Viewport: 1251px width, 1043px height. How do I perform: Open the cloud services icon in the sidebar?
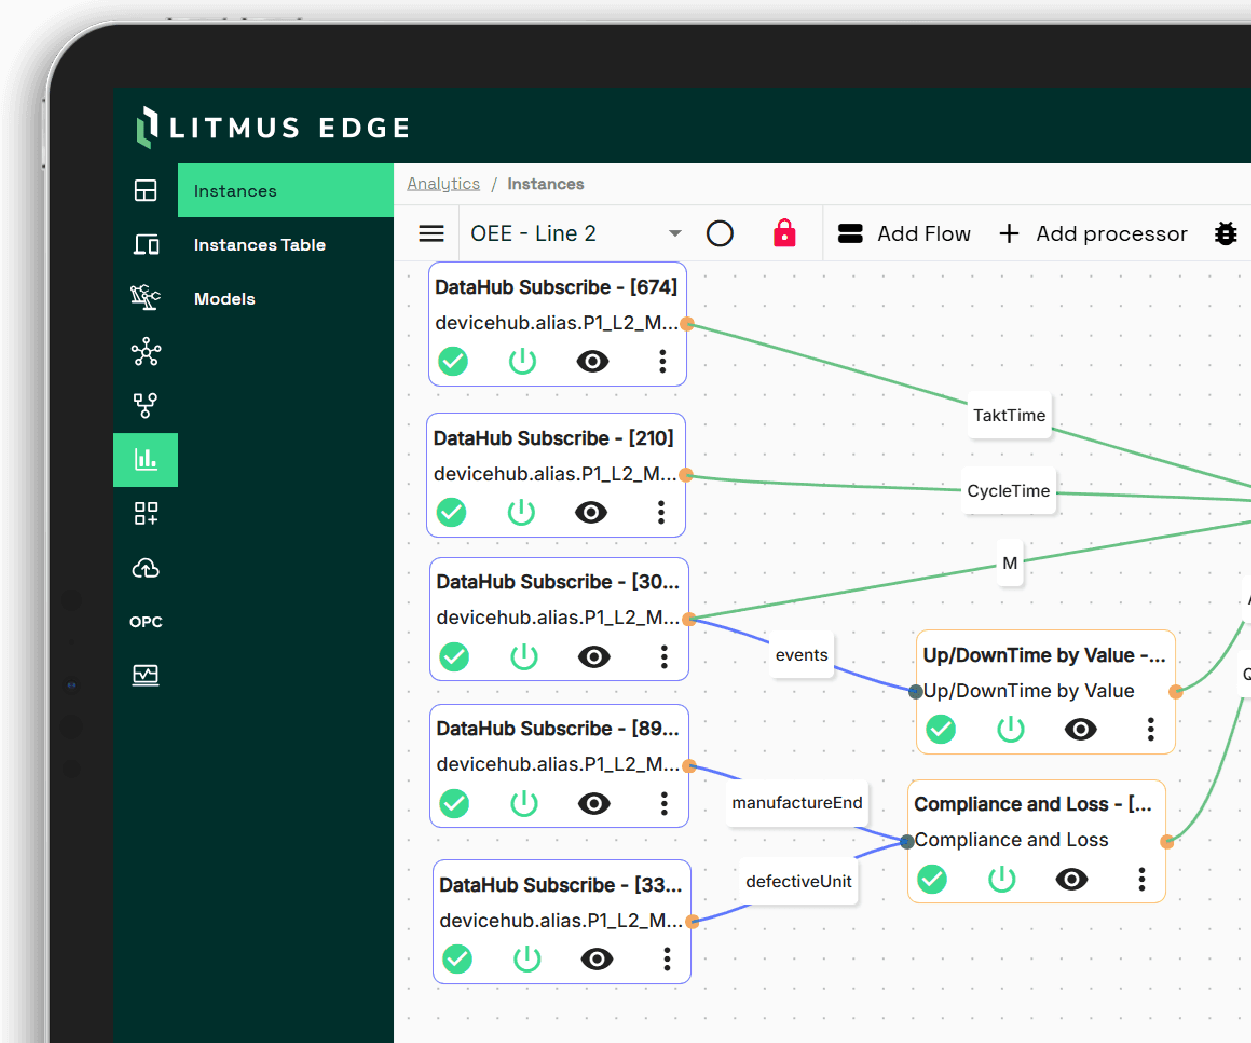pos(145,567)
